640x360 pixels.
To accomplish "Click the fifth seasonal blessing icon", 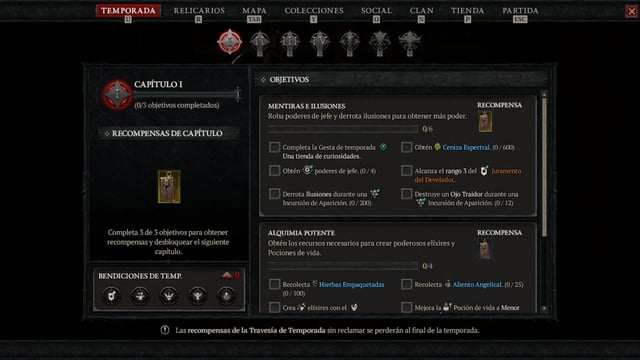I will point(226,296).
